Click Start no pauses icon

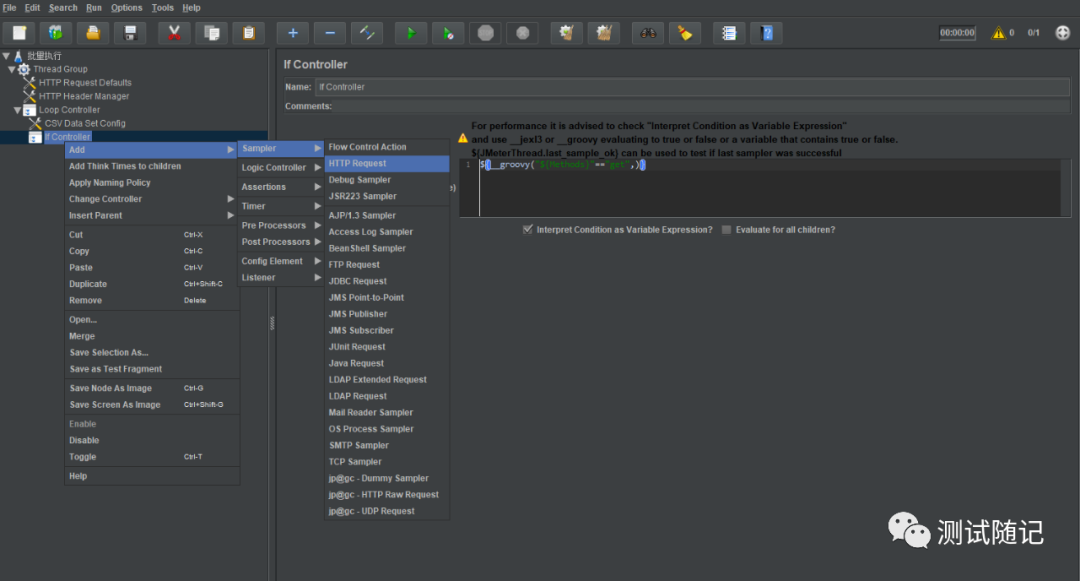(x=448, y=33)
